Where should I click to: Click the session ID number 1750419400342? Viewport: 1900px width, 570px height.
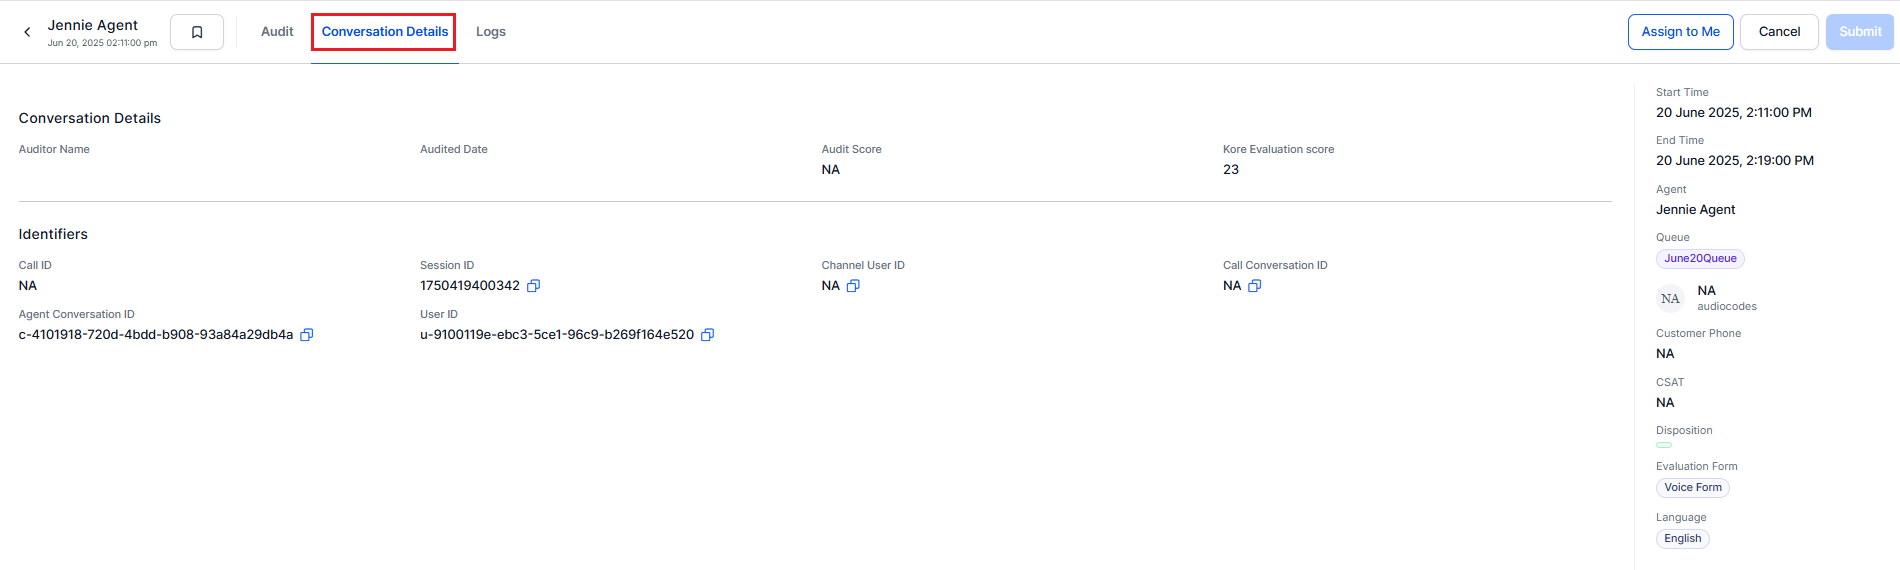click(470, 286)
